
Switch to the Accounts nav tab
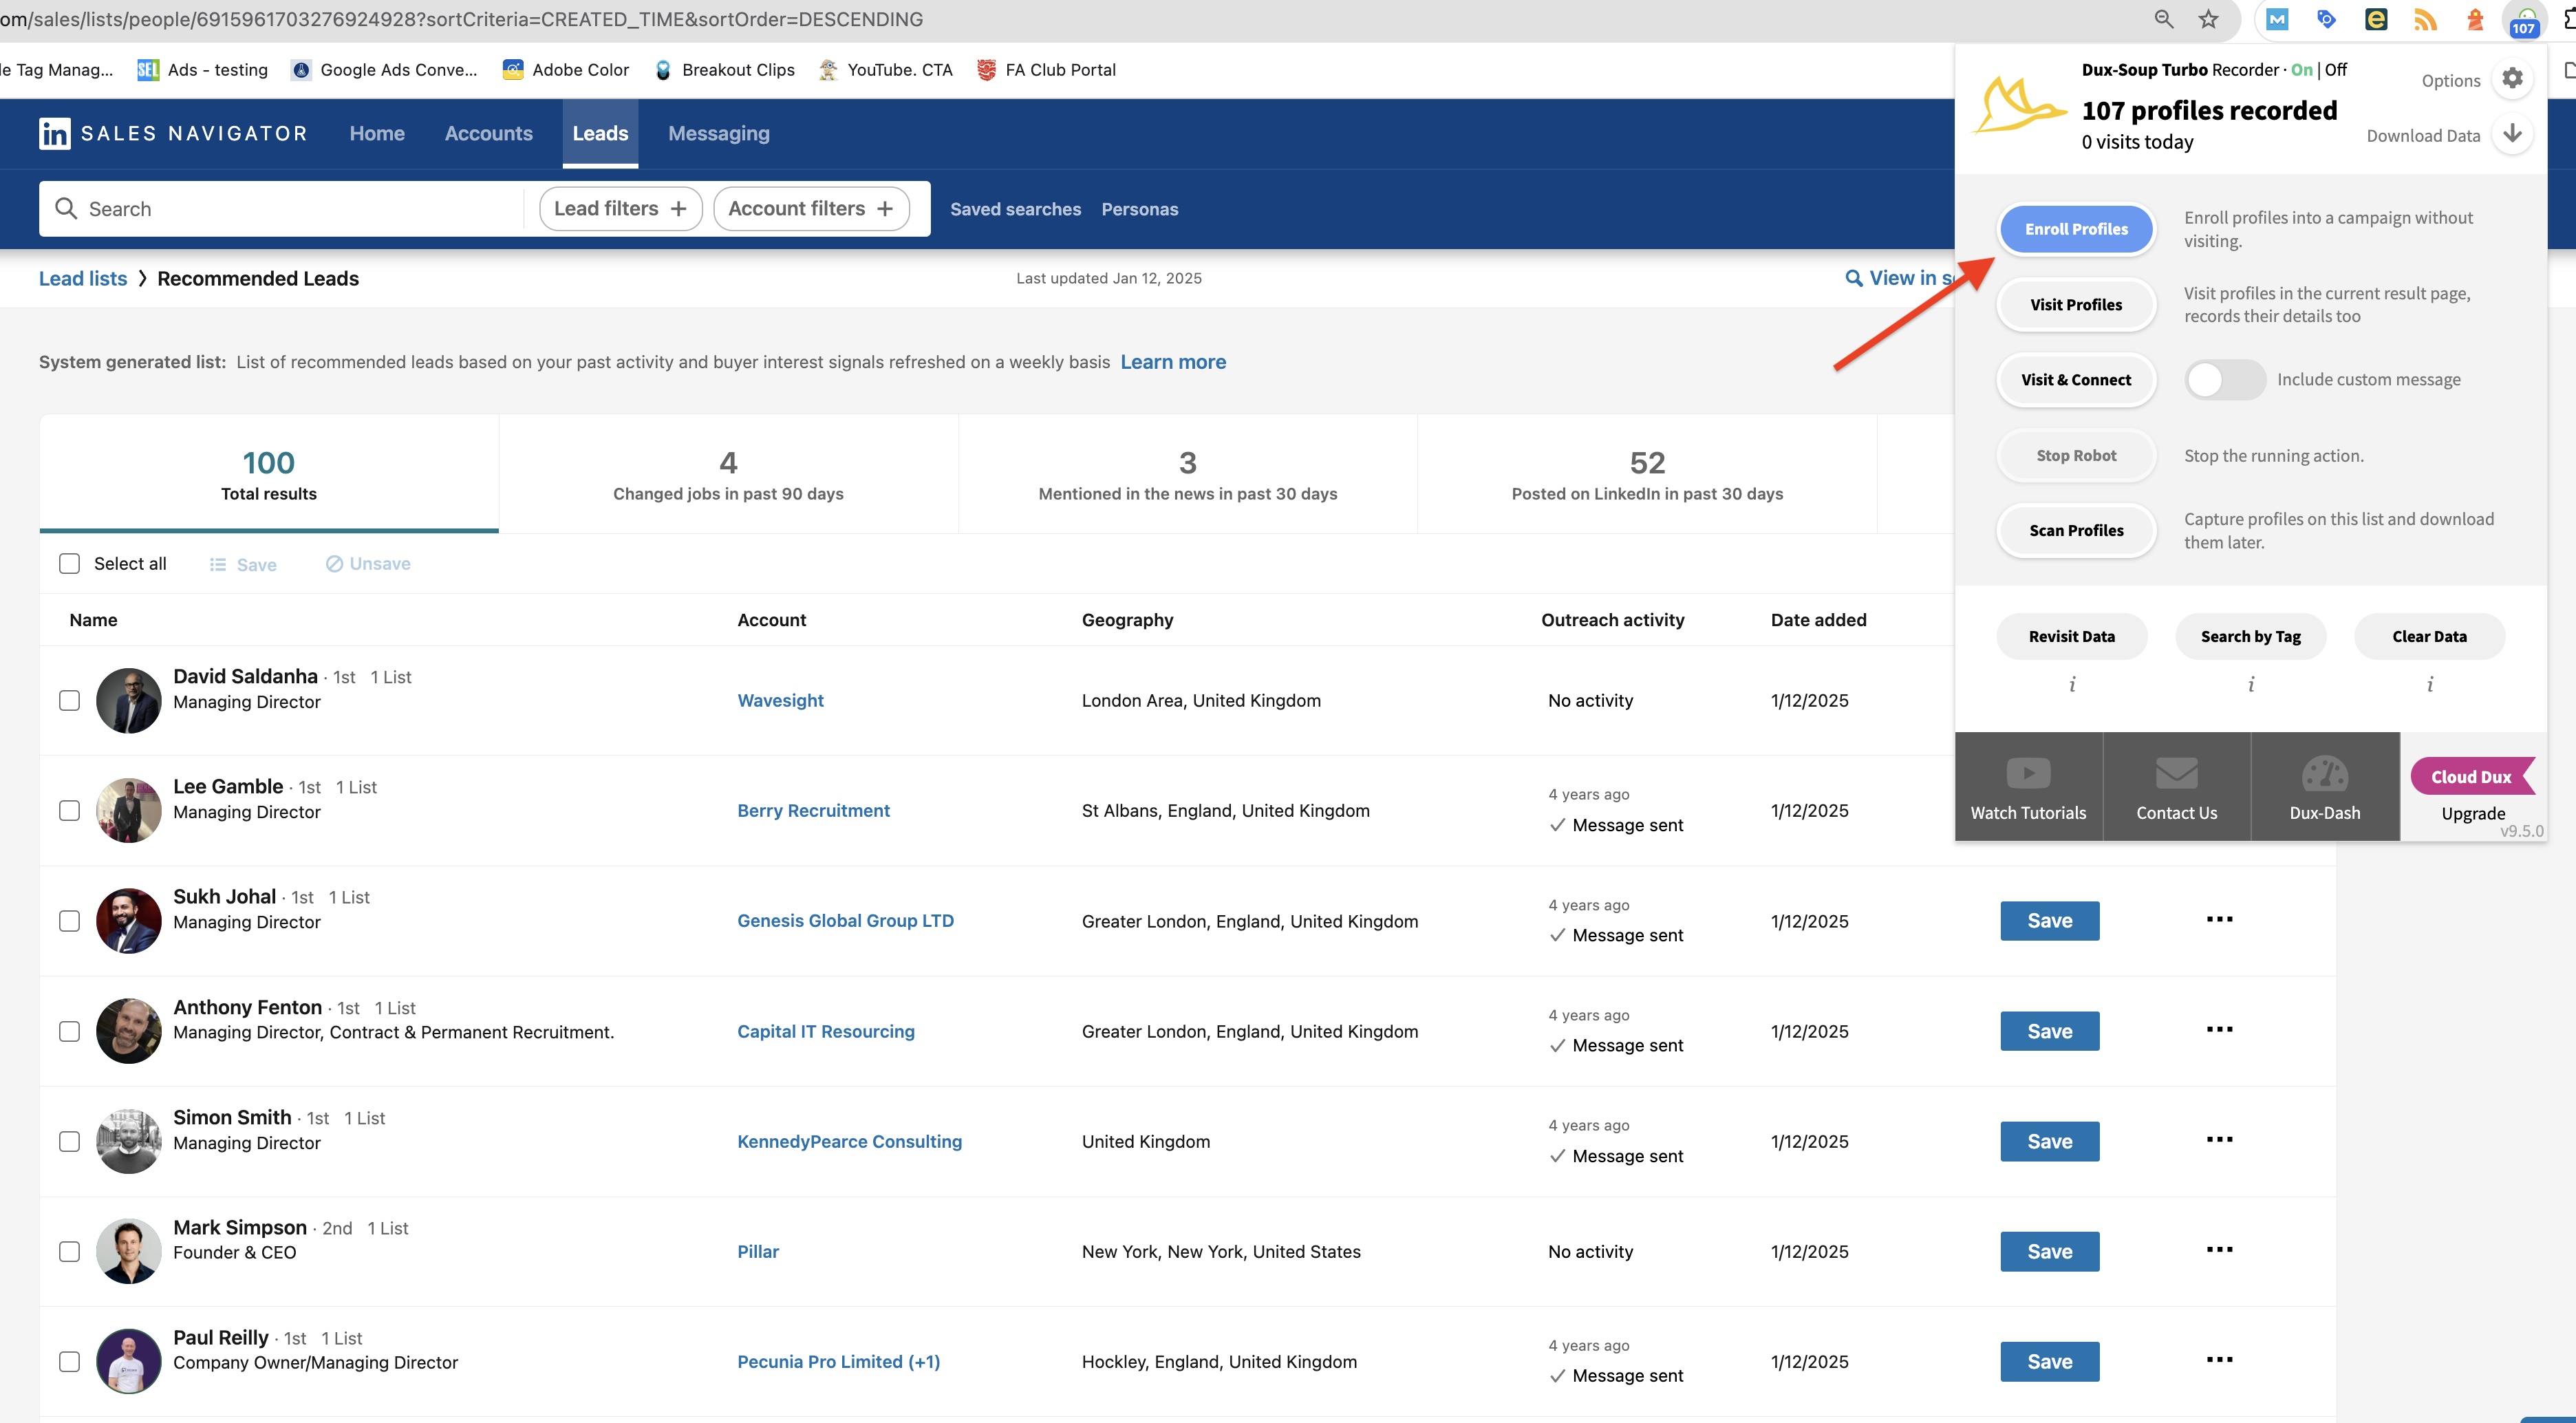[488, 133]
